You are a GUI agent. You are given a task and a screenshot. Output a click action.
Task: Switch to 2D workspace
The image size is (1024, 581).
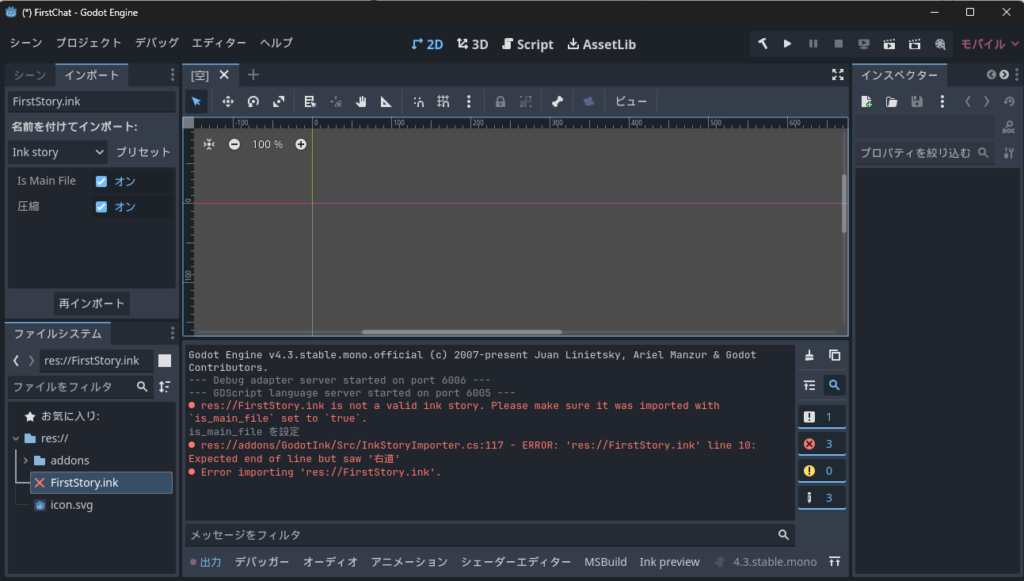(427, 44)
